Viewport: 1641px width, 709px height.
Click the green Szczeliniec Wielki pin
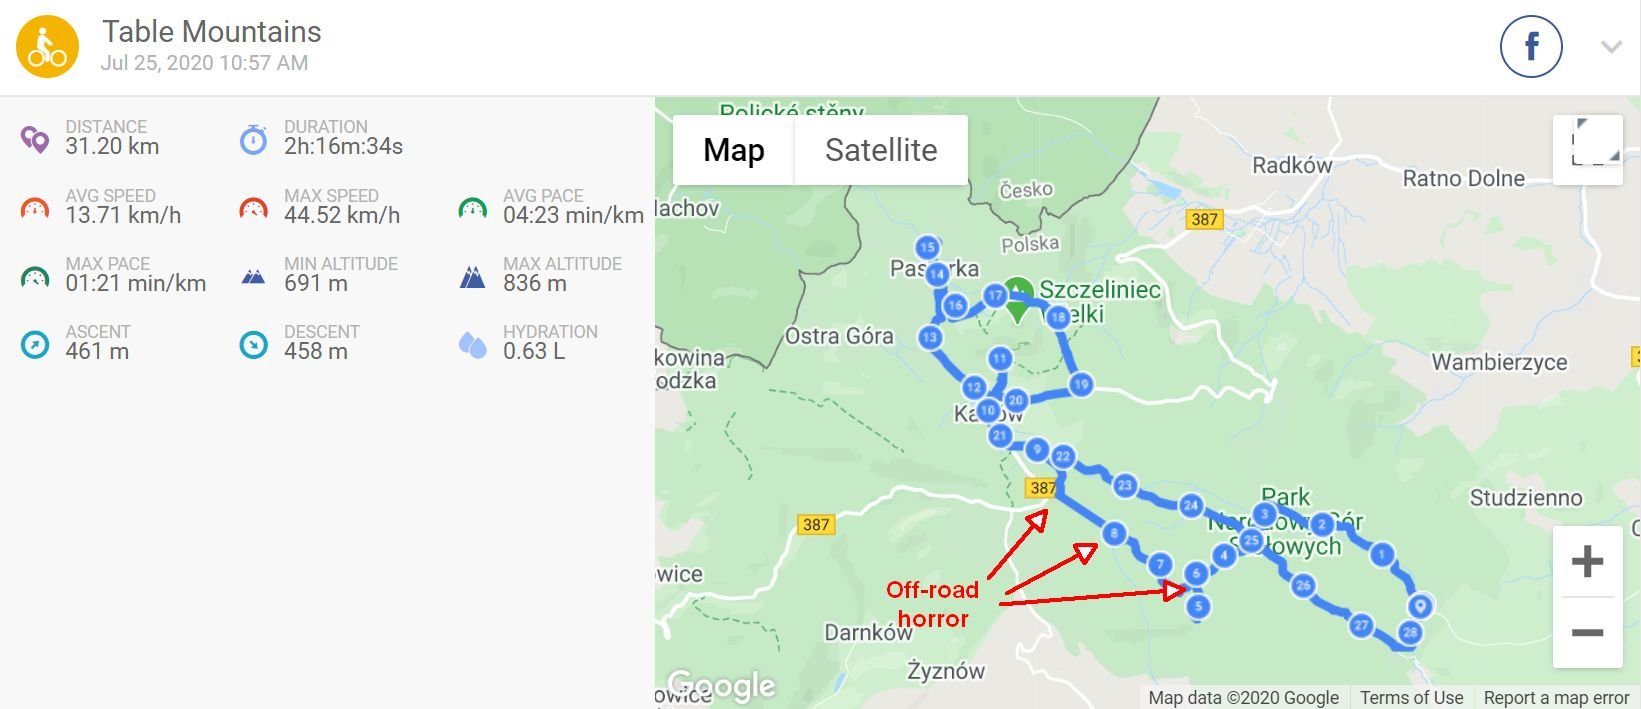[1018, 299]
